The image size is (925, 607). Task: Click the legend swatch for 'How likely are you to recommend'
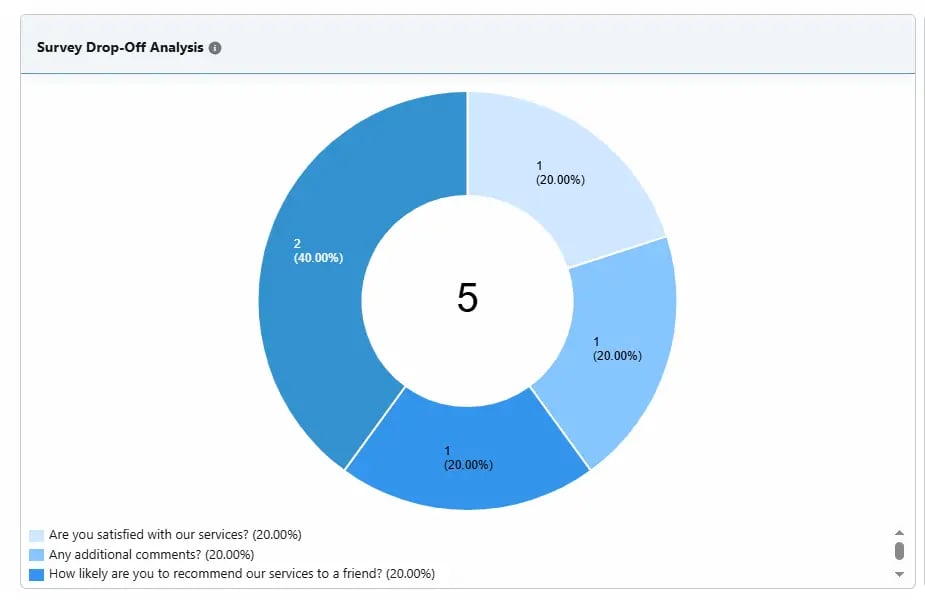tap(37, 575)
